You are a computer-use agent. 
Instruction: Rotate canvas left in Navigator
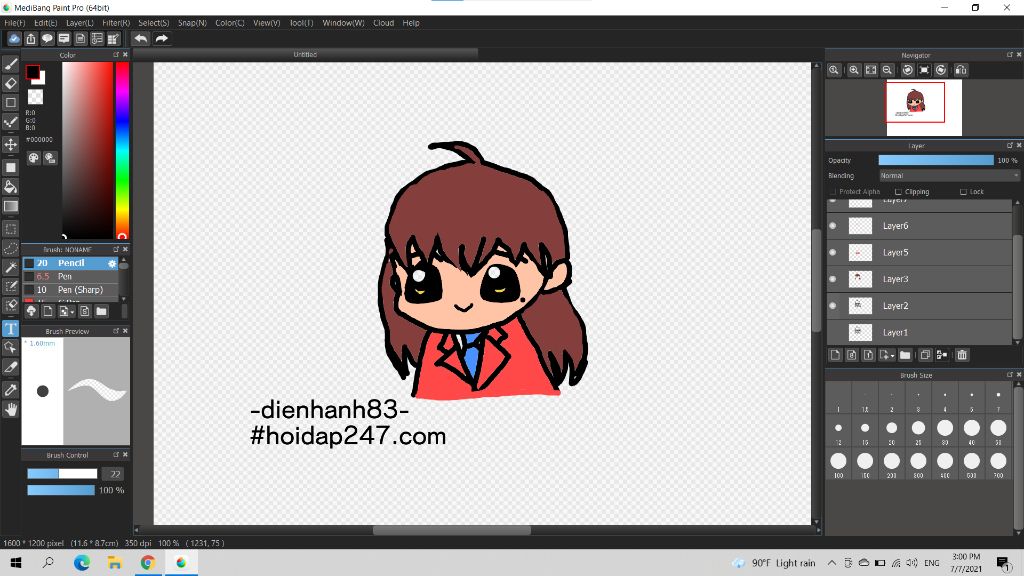[907, 70]
